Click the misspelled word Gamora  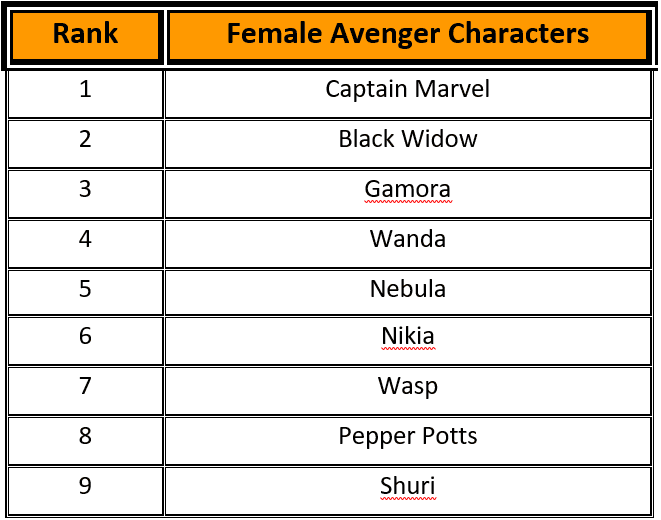click(408, 189)
